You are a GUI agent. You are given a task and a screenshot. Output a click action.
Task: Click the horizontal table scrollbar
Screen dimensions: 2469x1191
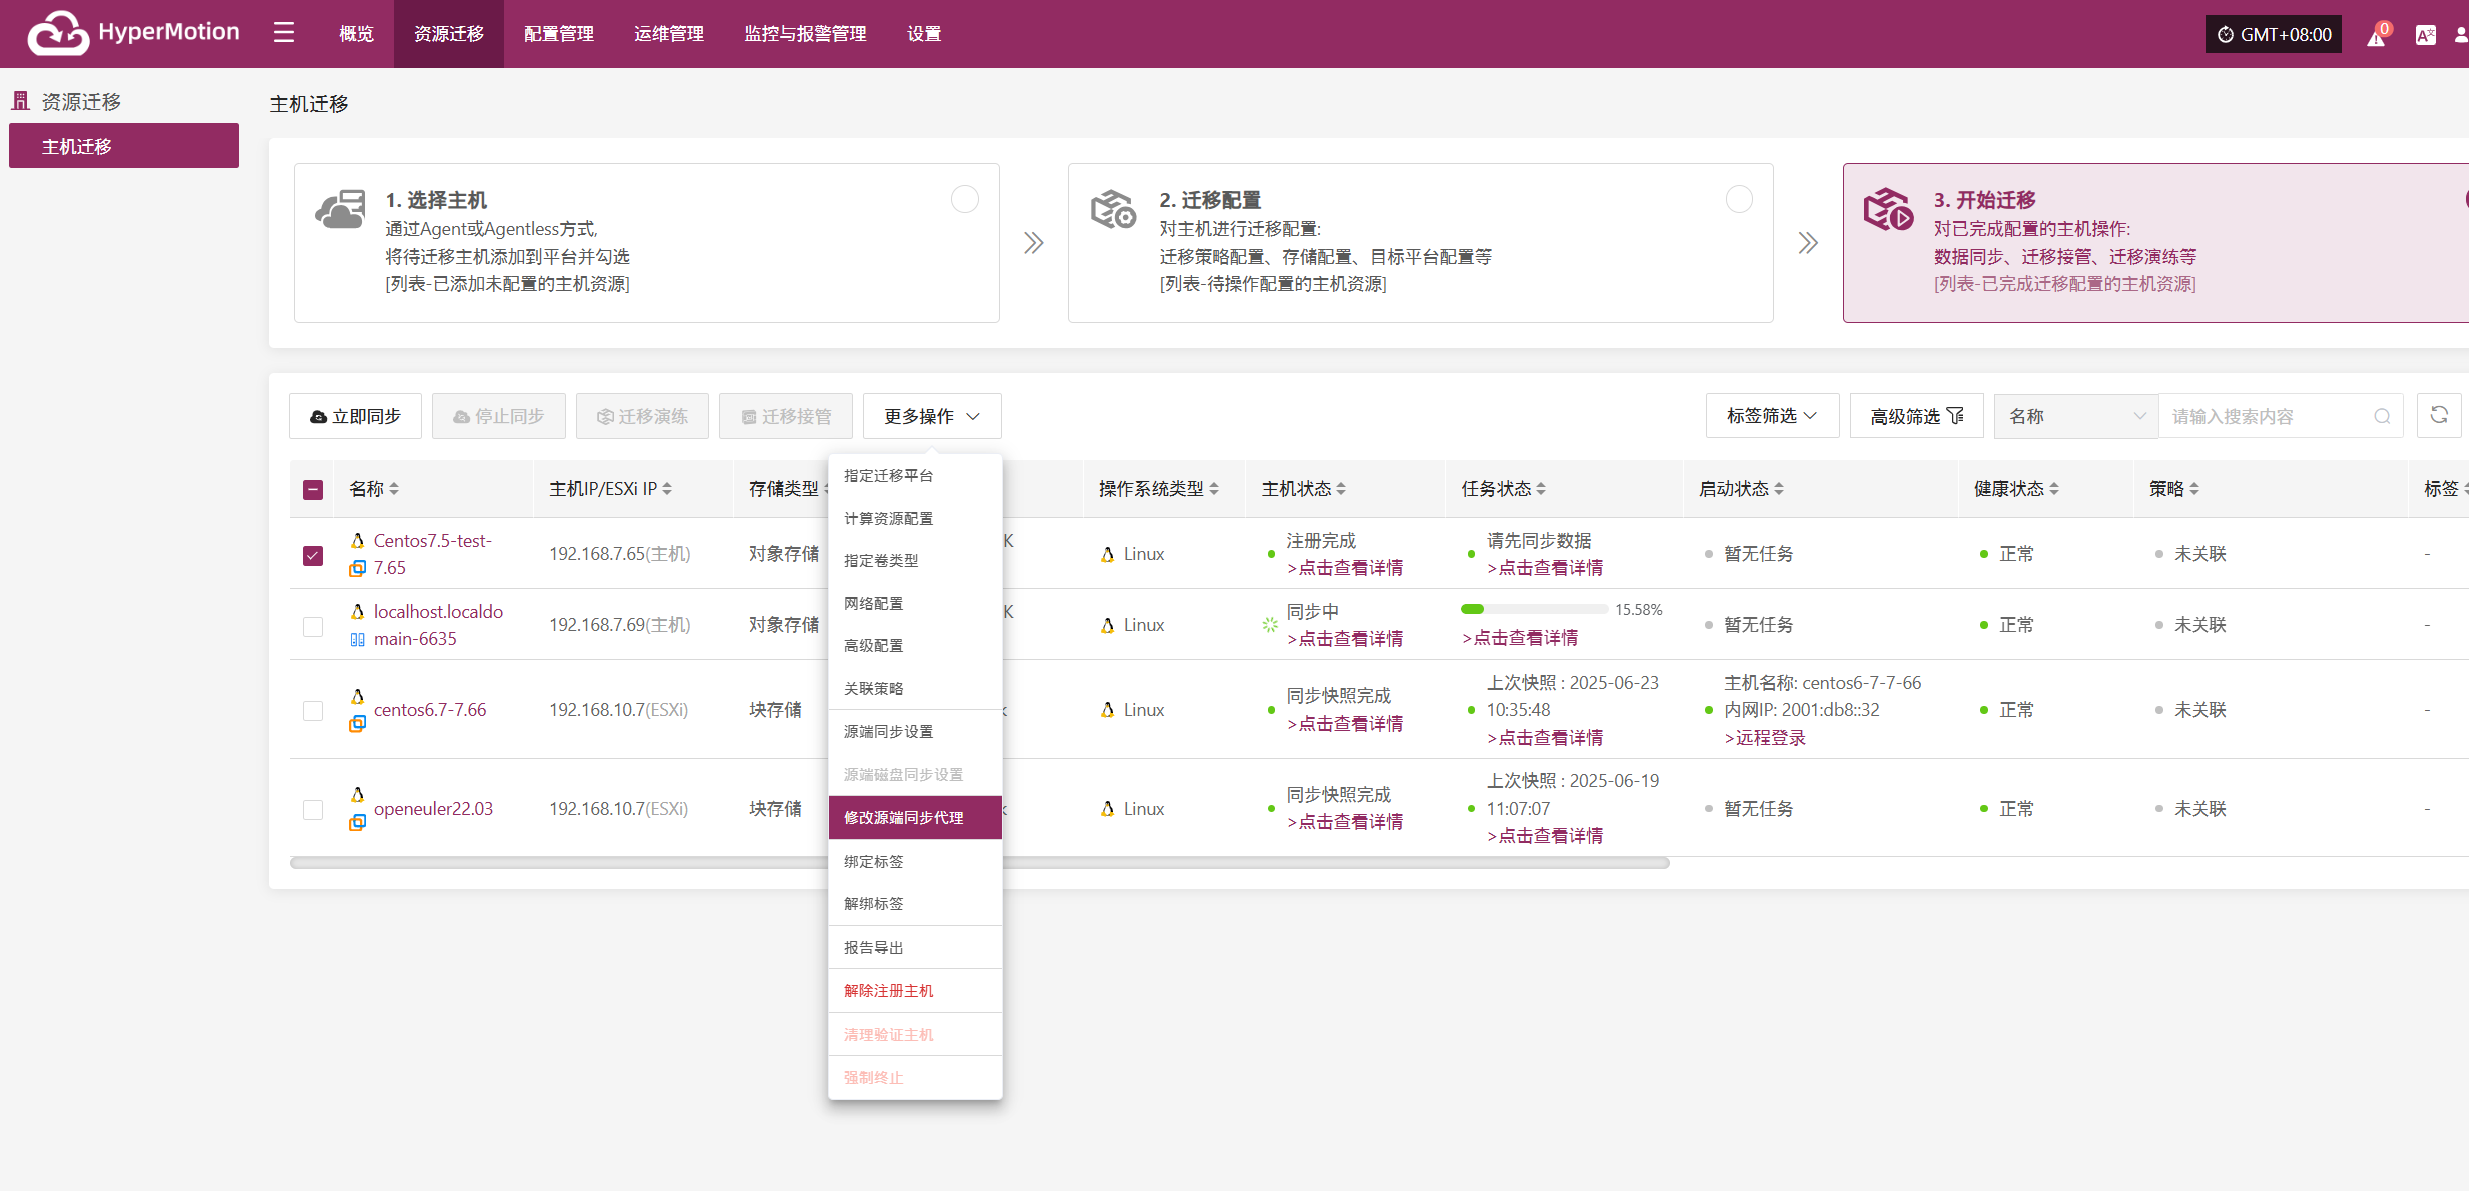tap(980, 863)
